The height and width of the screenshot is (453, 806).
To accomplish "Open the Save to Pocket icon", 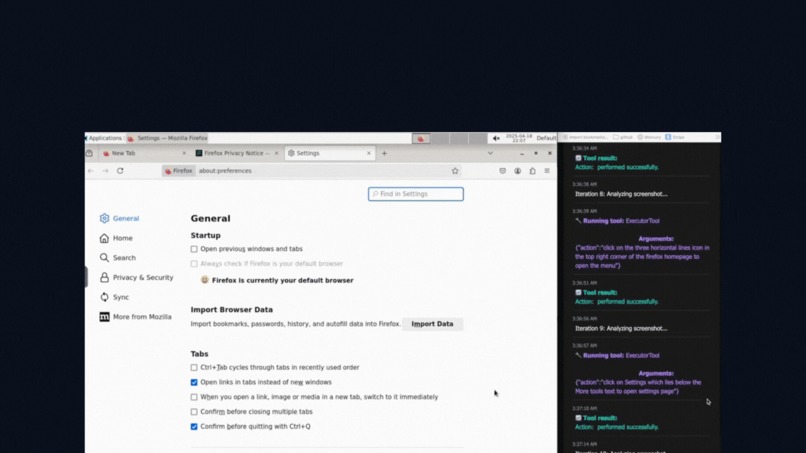I will [x=502, y=171].
